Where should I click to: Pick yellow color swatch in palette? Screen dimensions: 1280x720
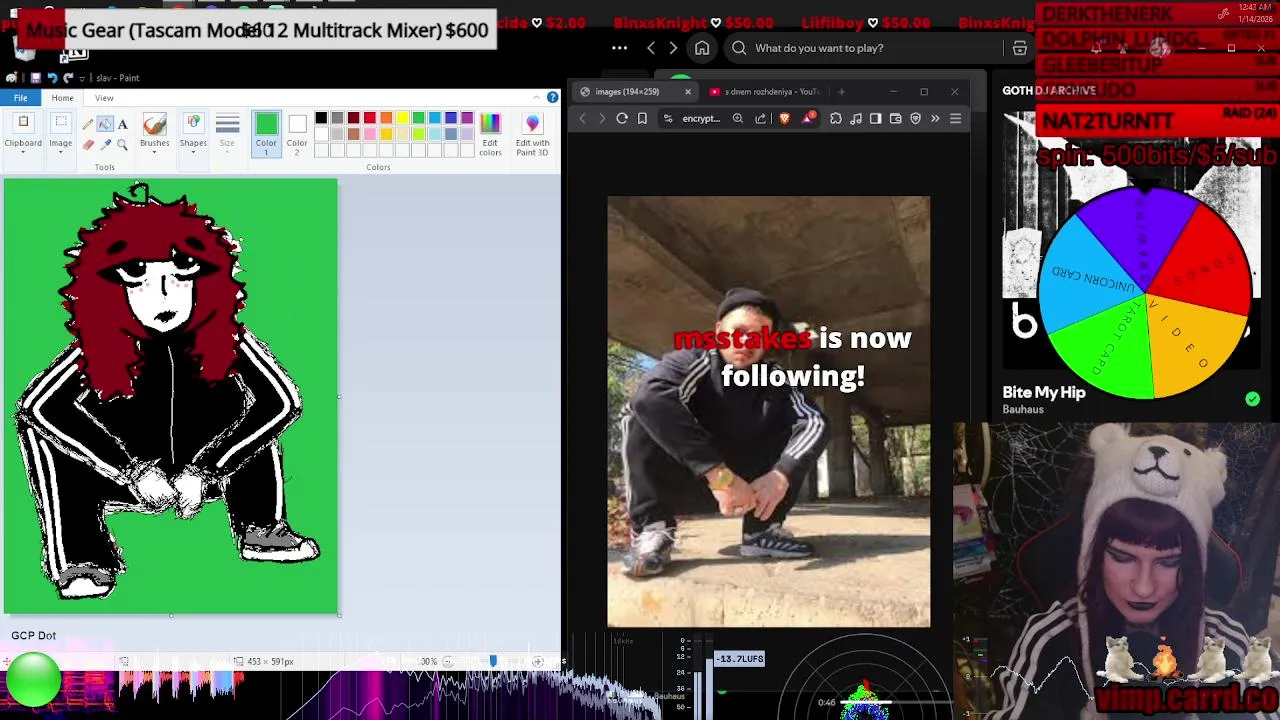tap(402, 118)
